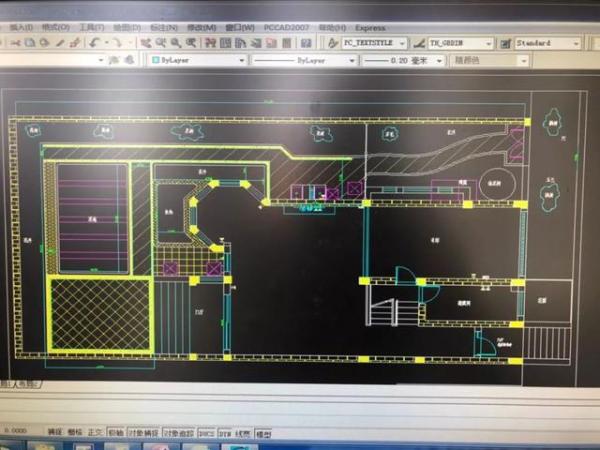Image resolution: width=600 pixels, height=450 pixels.
Task: Click the Undo arrow icon
Action: click(95, 42)
